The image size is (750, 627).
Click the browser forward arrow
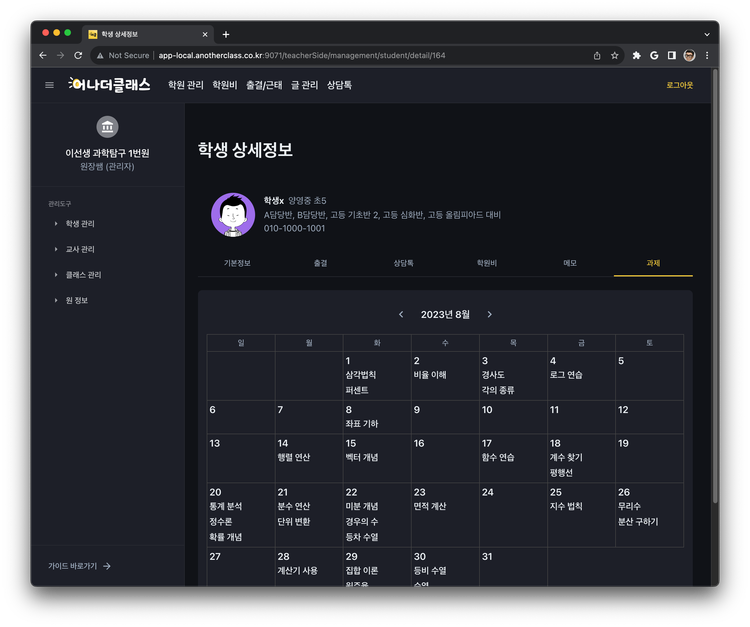tap(60, 55)
